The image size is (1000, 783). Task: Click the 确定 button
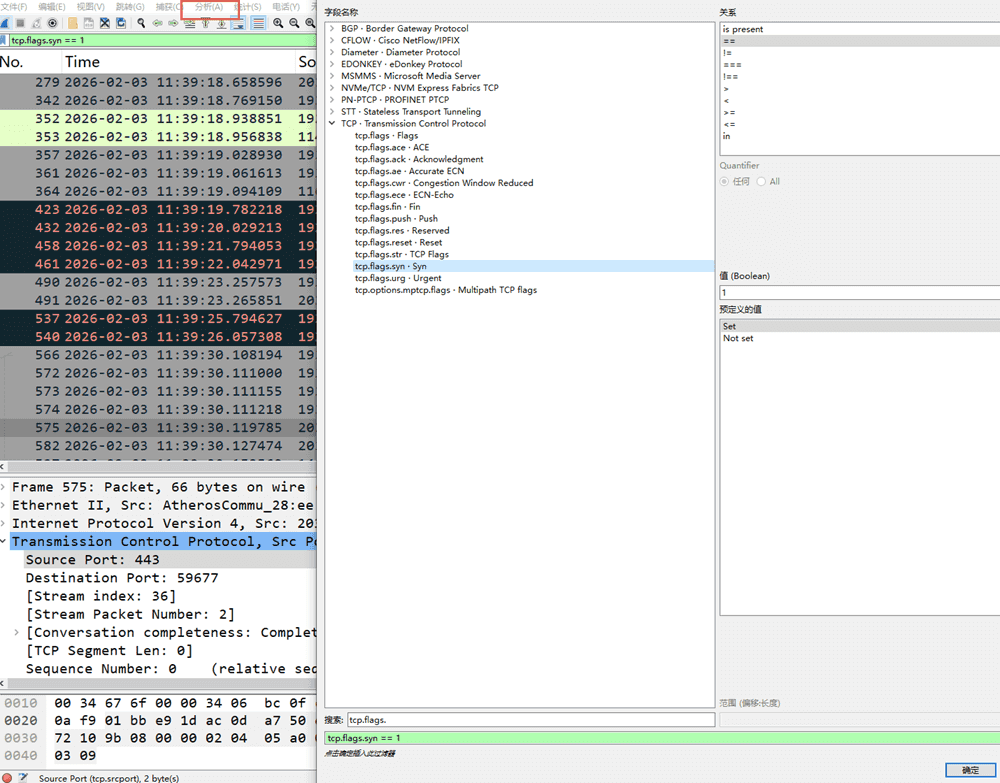(x=970, y=770)
